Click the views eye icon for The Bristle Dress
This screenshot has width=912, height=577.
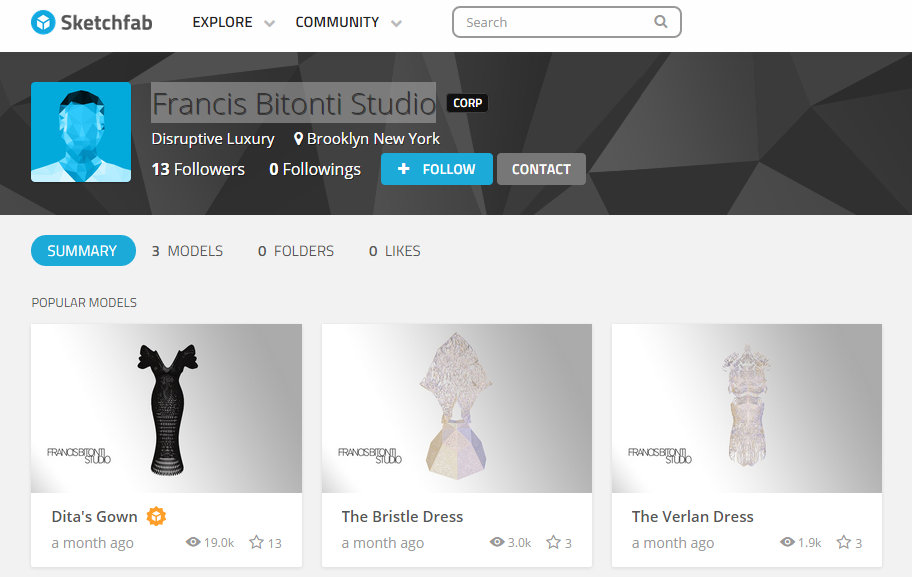click(x=497, y=542)
